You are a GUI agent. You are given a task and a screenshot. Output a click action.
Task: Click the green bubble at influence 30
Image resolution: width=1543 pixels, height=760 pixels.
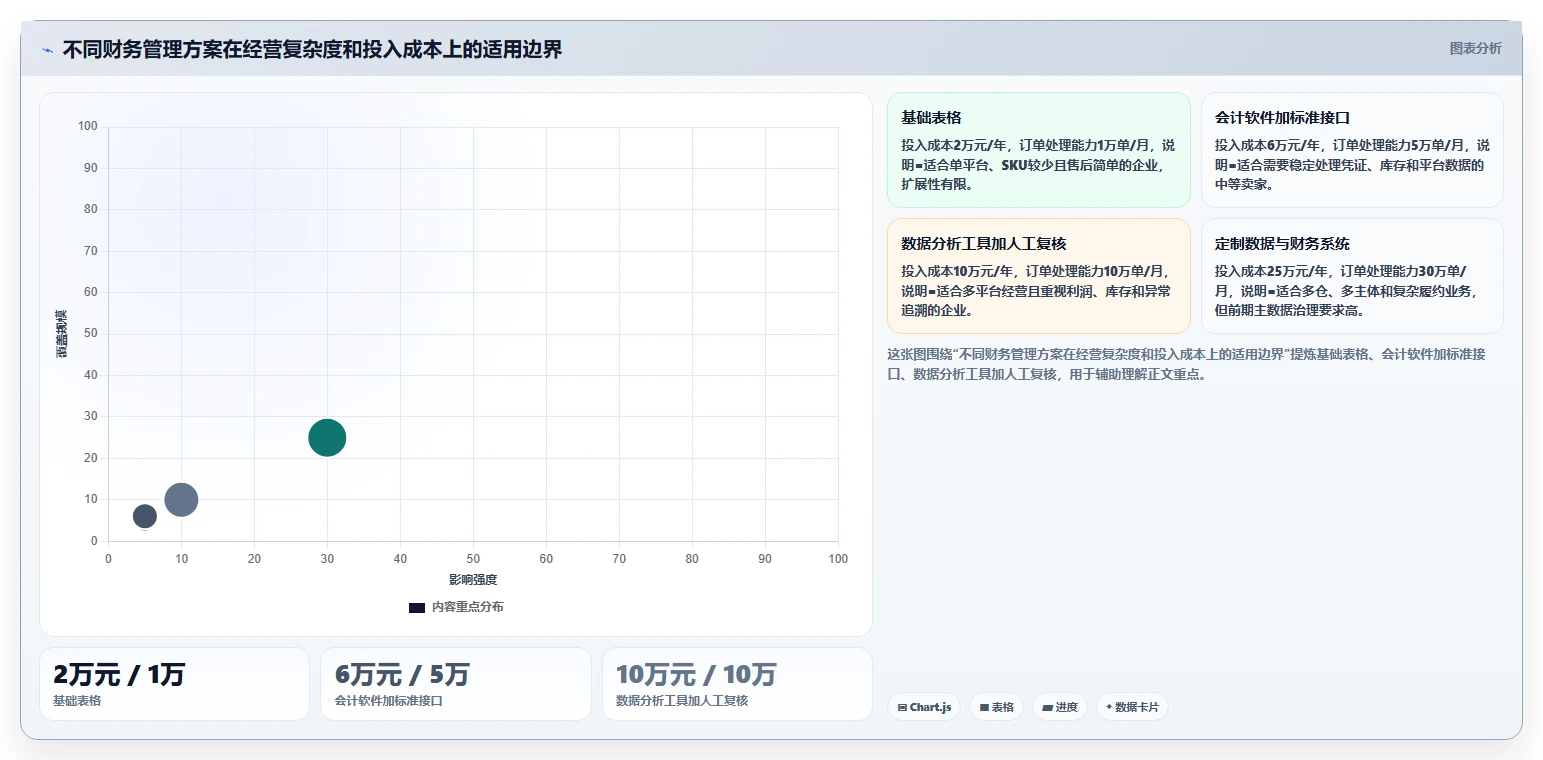pos(327,437)
